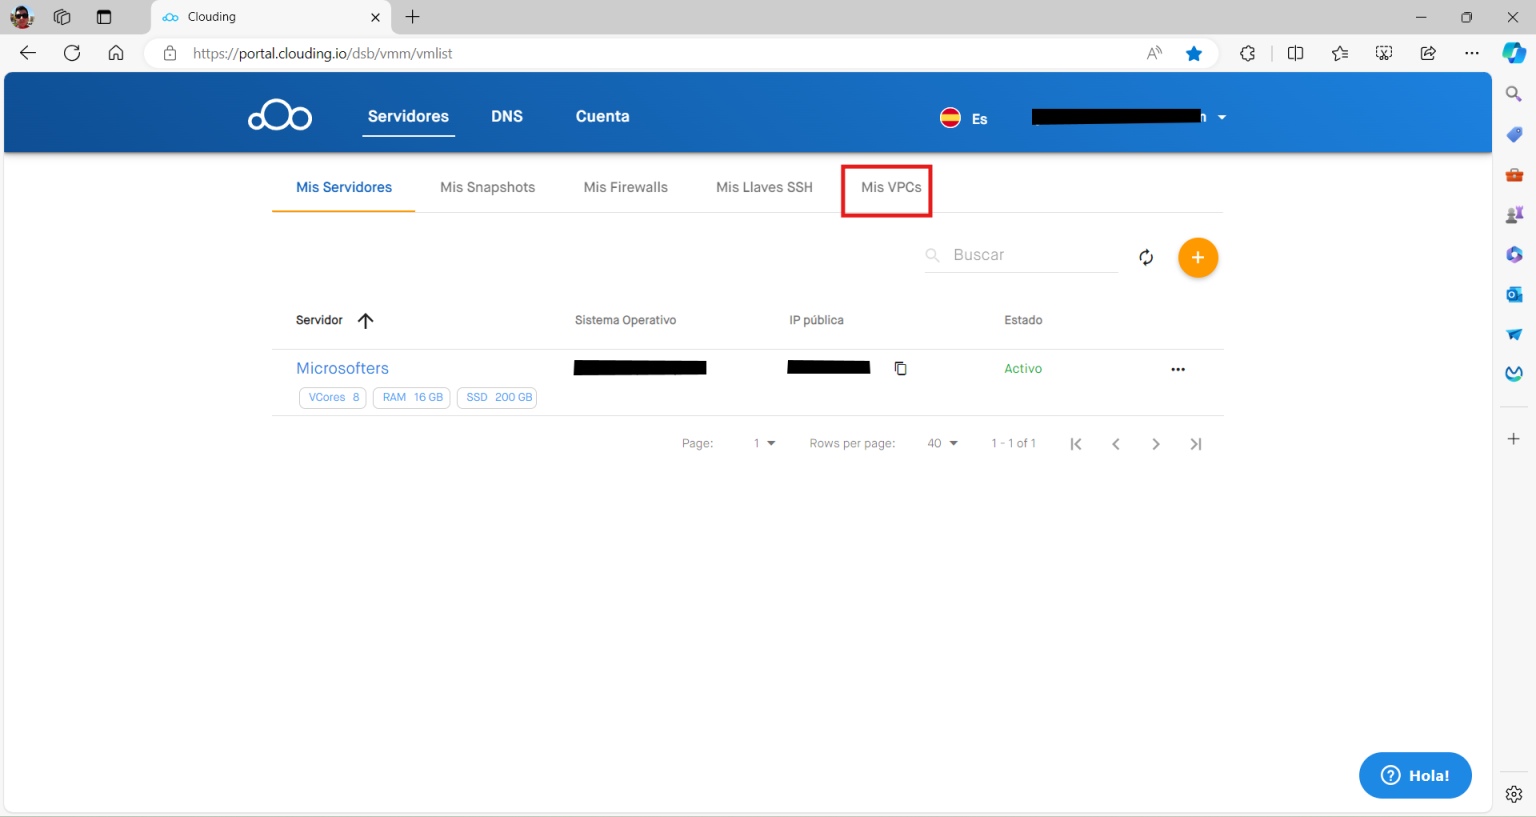Open the Edge settings and more menu

tap(1472, 53)
